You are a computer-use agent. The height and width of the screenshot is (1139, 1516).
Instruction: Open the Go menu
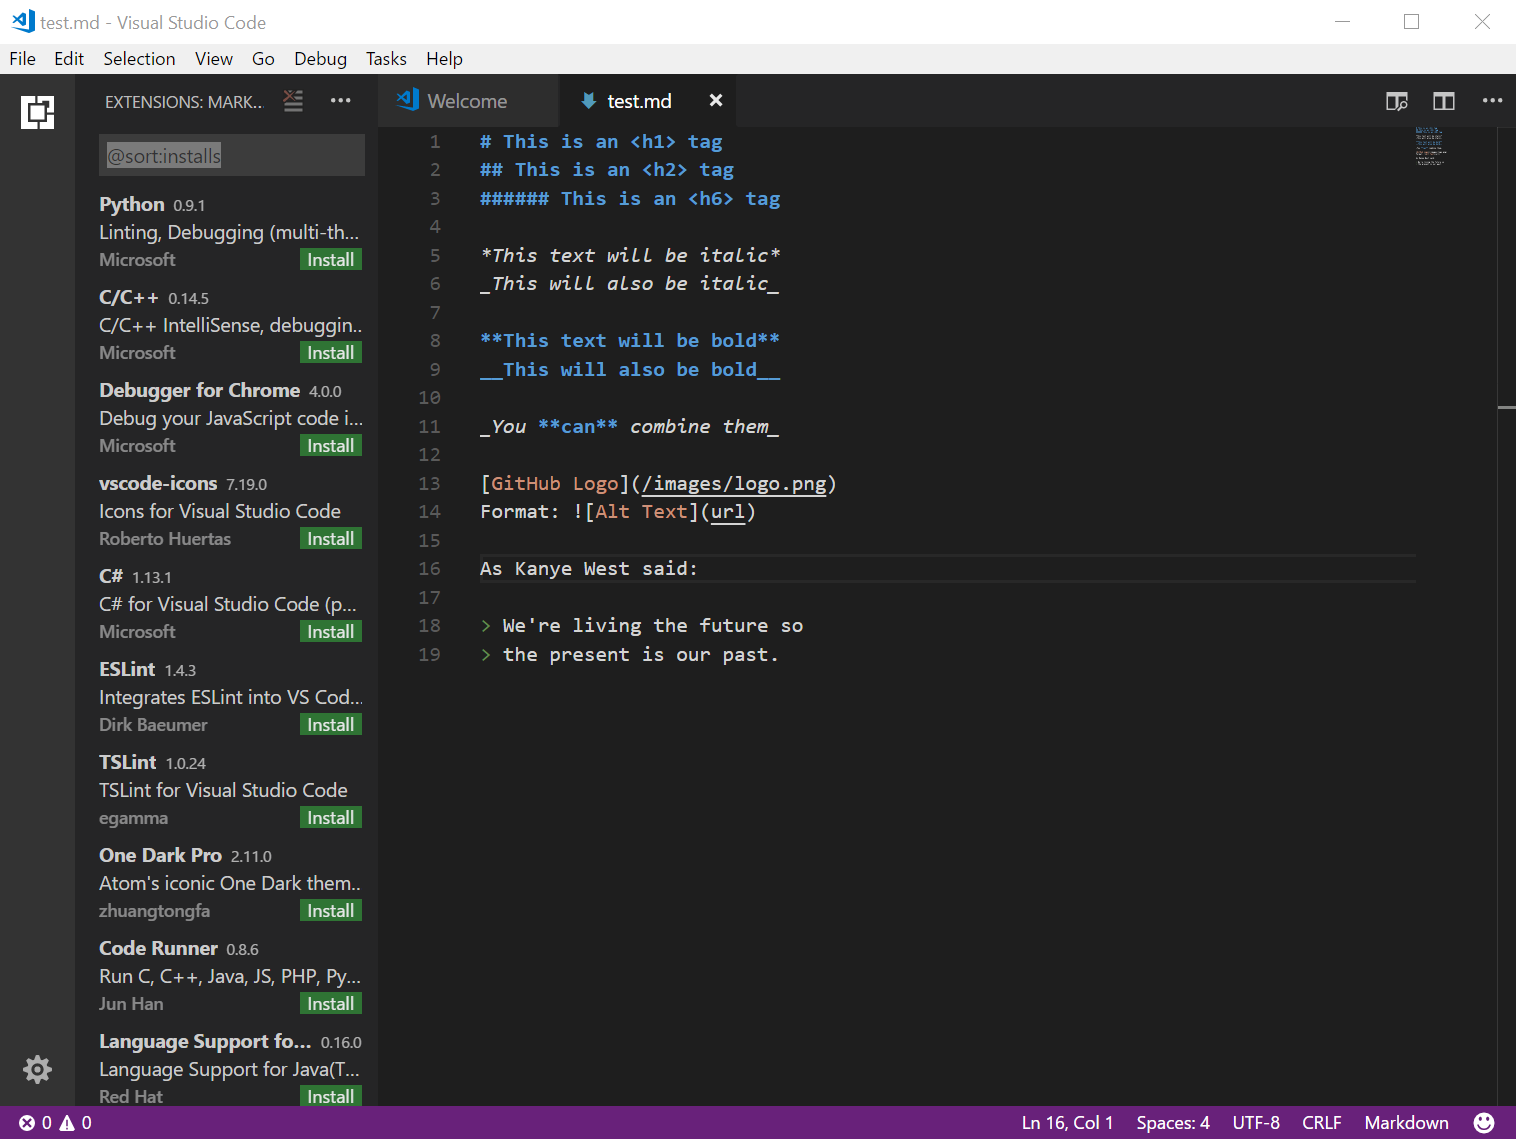[263, 59]
